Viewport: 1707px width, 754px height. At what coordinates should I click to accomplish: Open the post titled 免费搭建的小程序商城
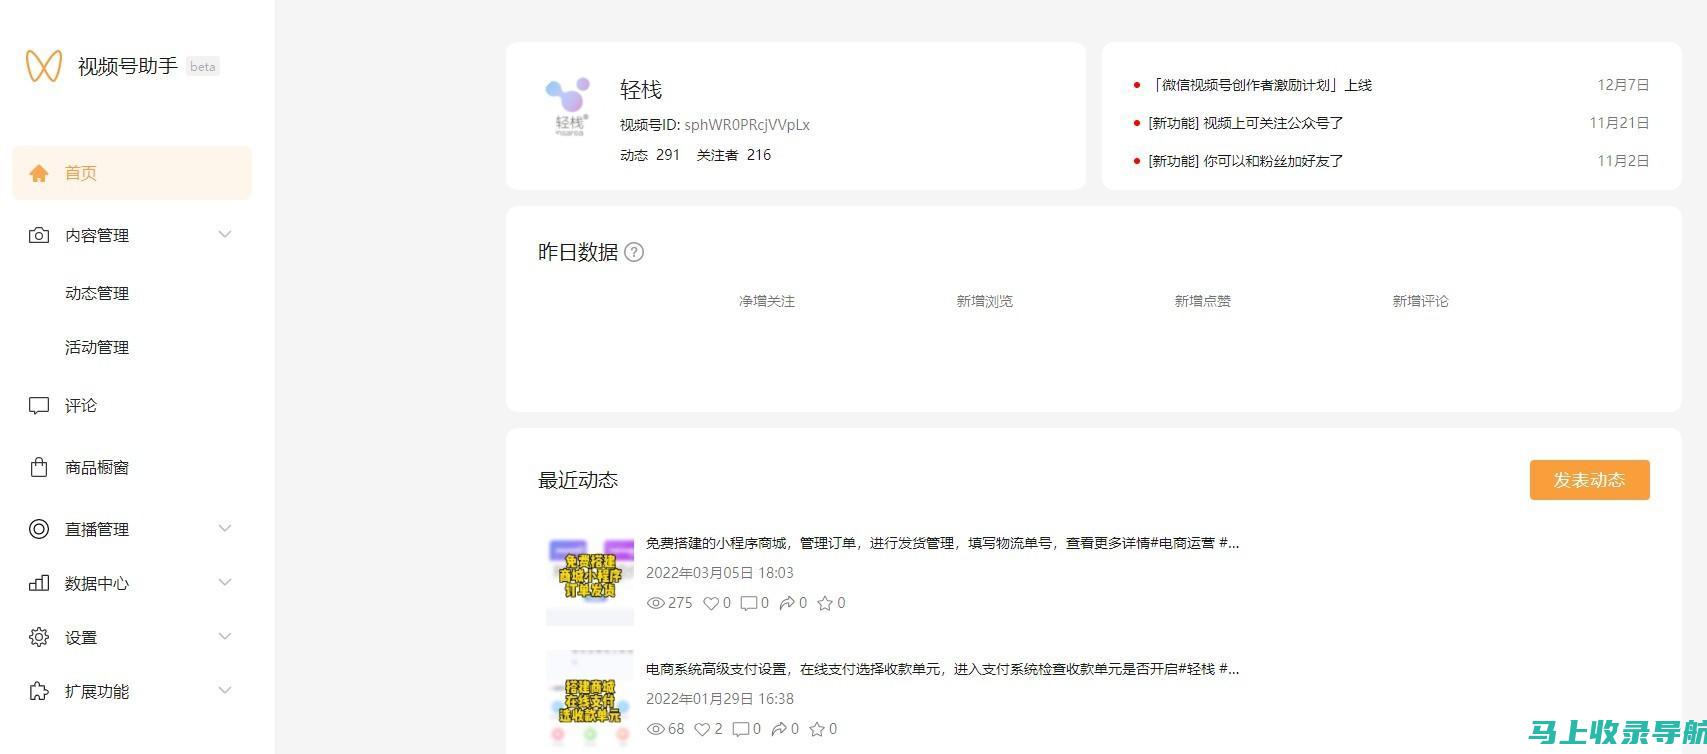[x=942, y=543]
